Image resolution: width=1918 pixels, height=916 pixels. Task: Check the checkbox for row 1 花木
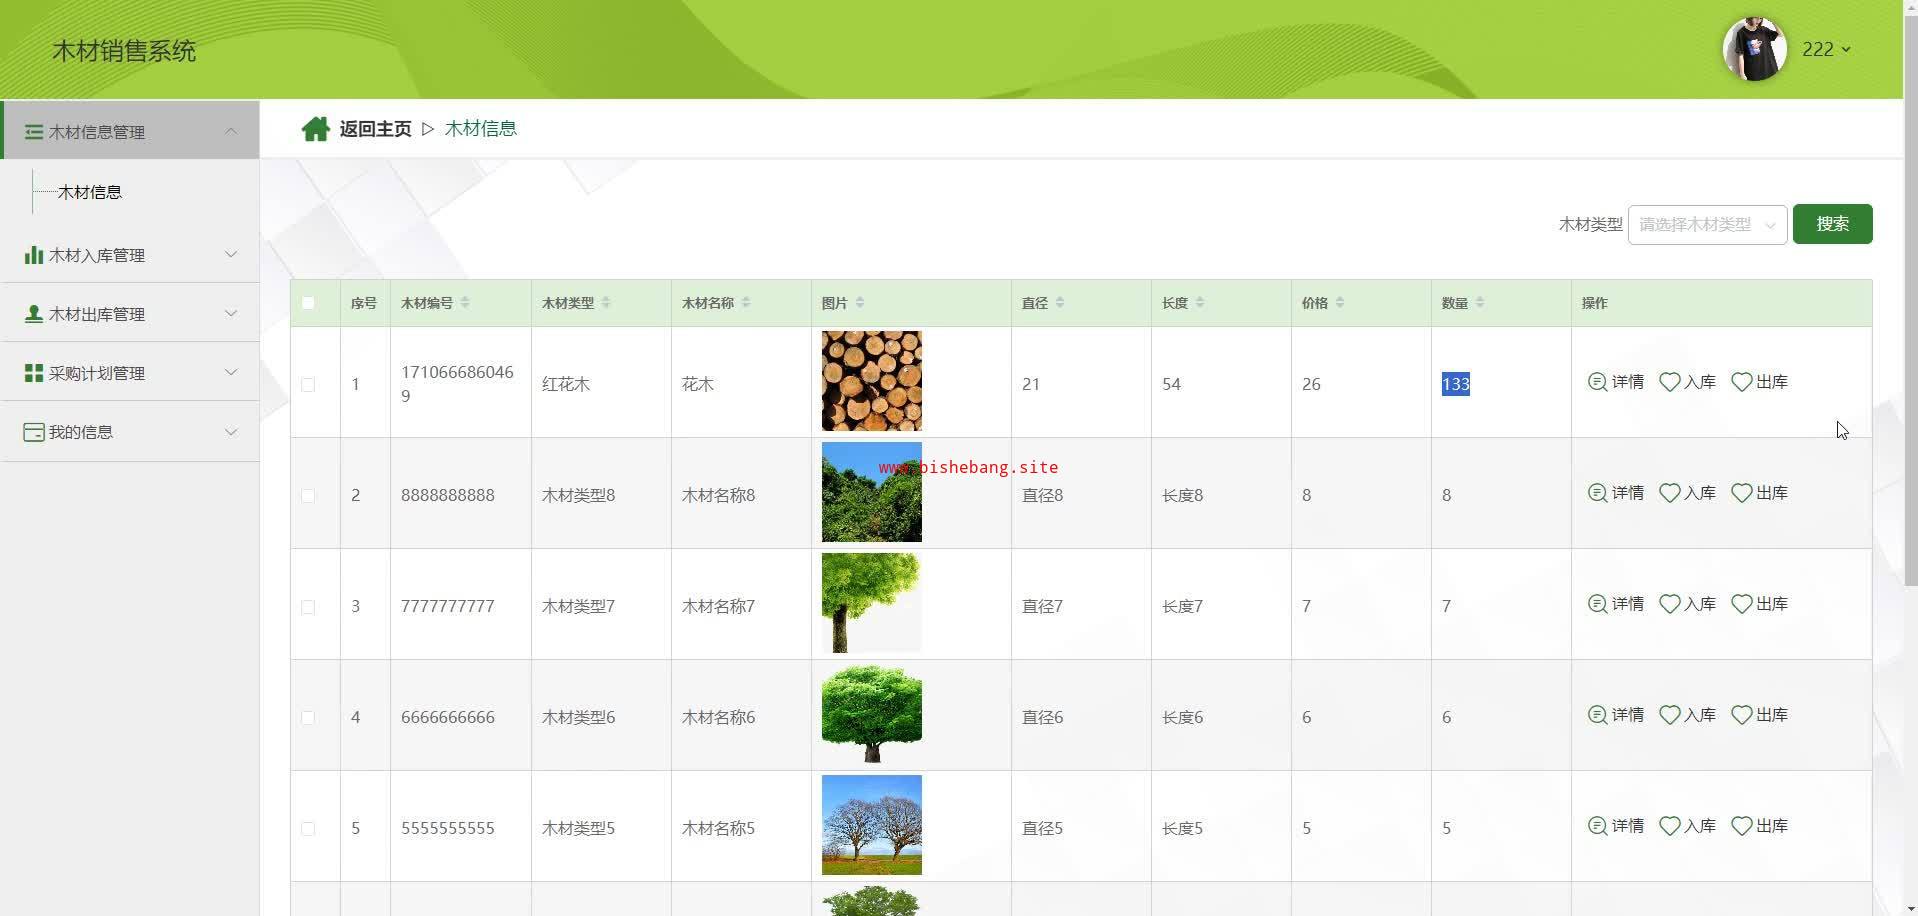pos(308,385)
